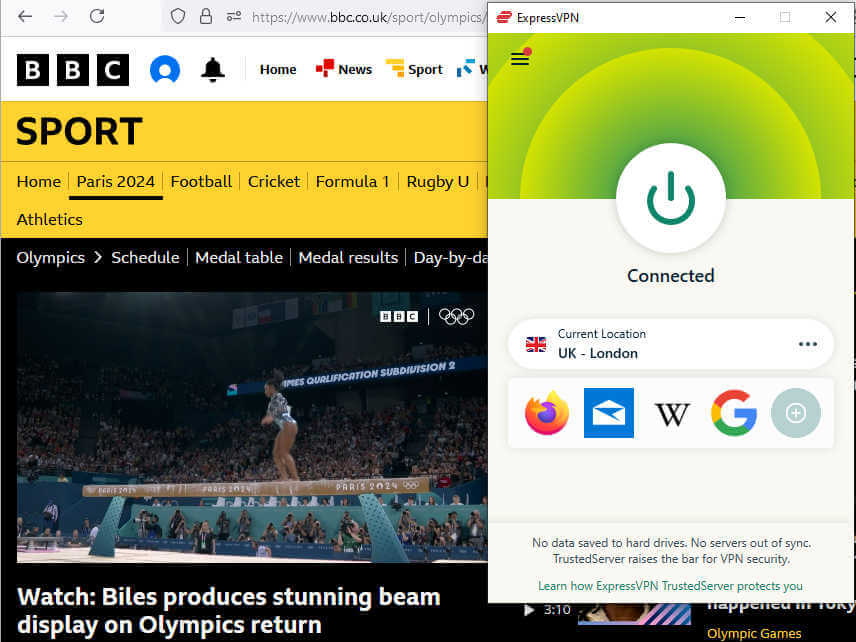
Task: Go forward in the browser
Action: tap(61, 16)
